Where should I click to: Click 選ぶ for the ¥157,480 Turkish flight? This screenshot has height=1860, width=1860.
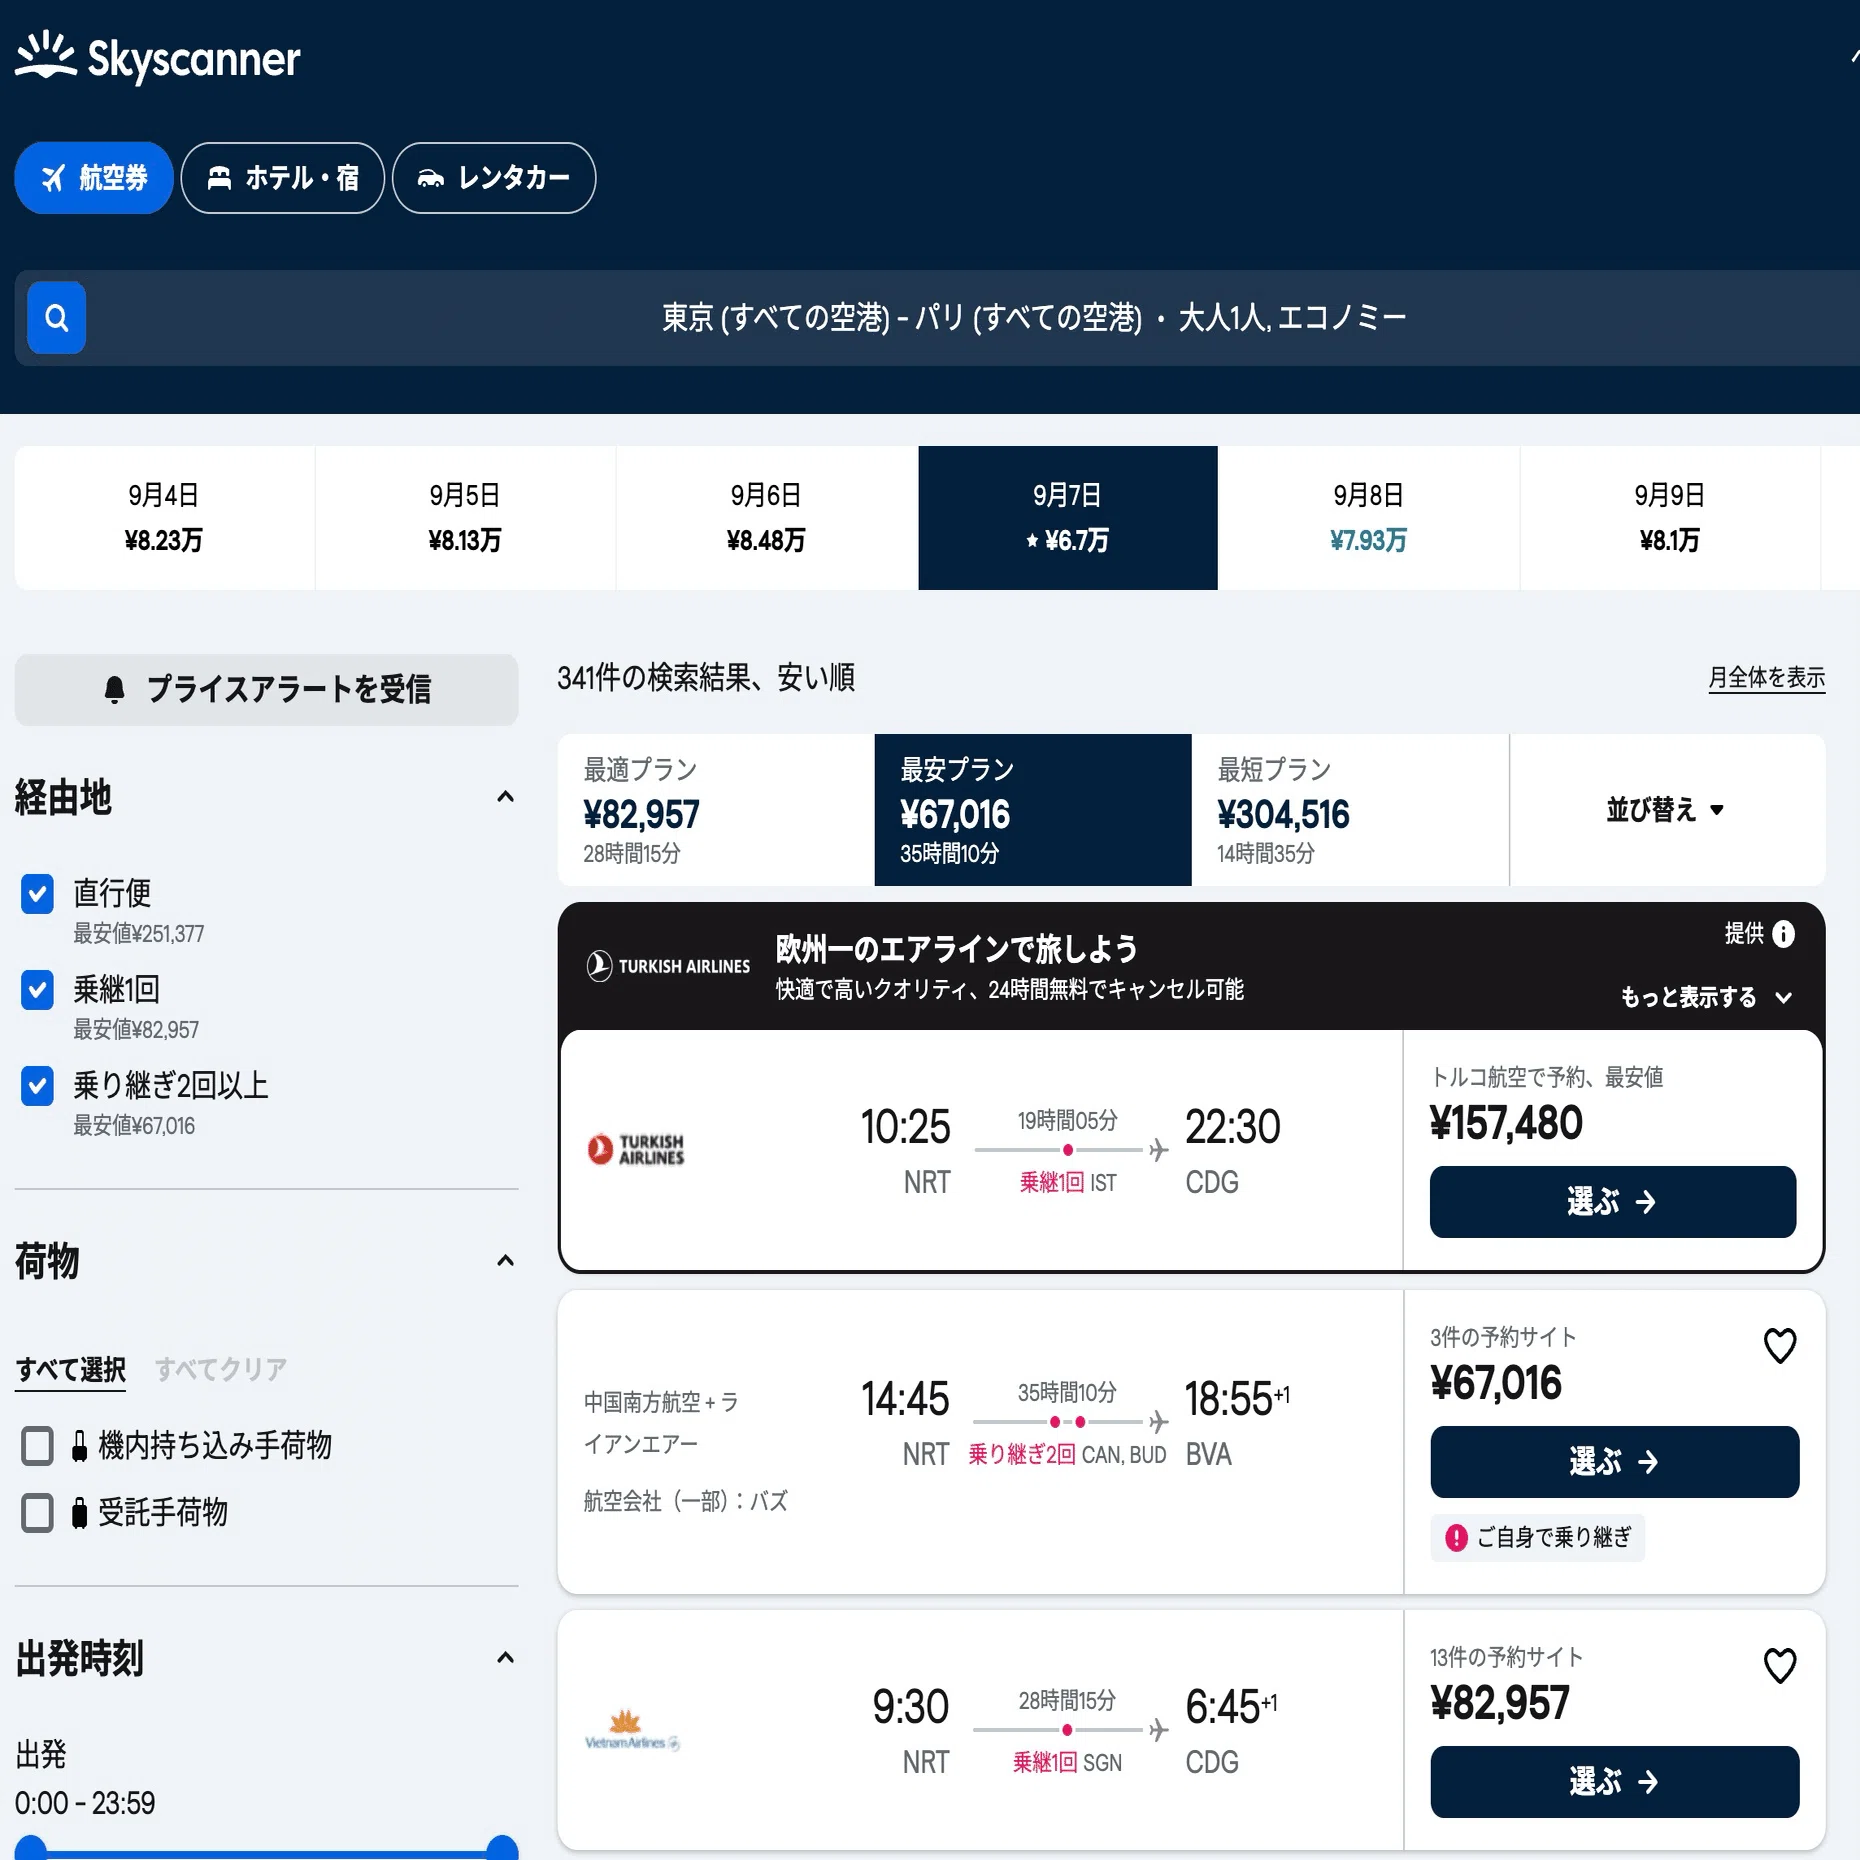click(1613, 1202)
